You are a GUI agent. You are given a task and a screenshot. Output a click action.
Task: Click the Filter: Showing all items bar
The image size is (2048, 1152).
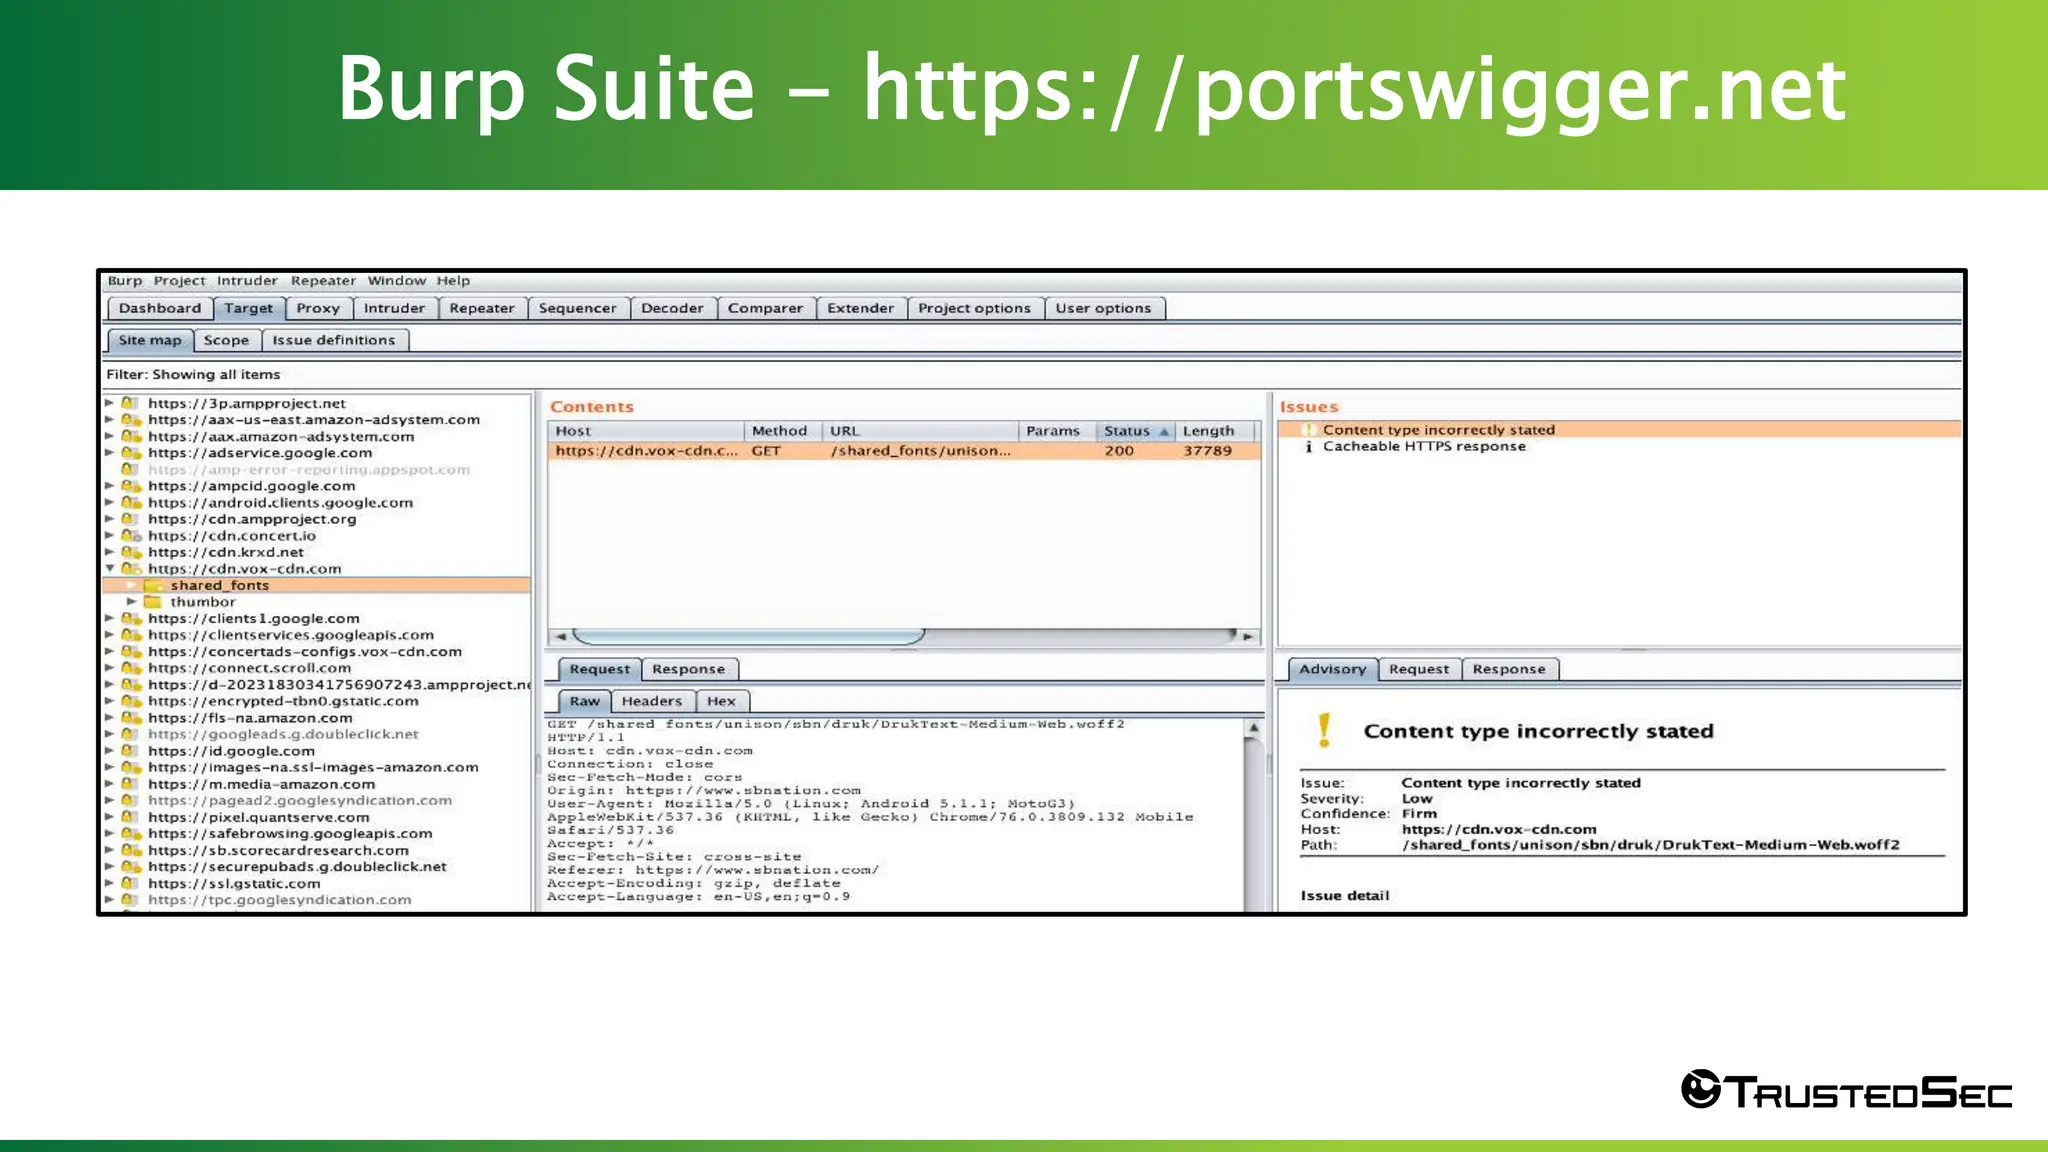(x=1032, y=374)
